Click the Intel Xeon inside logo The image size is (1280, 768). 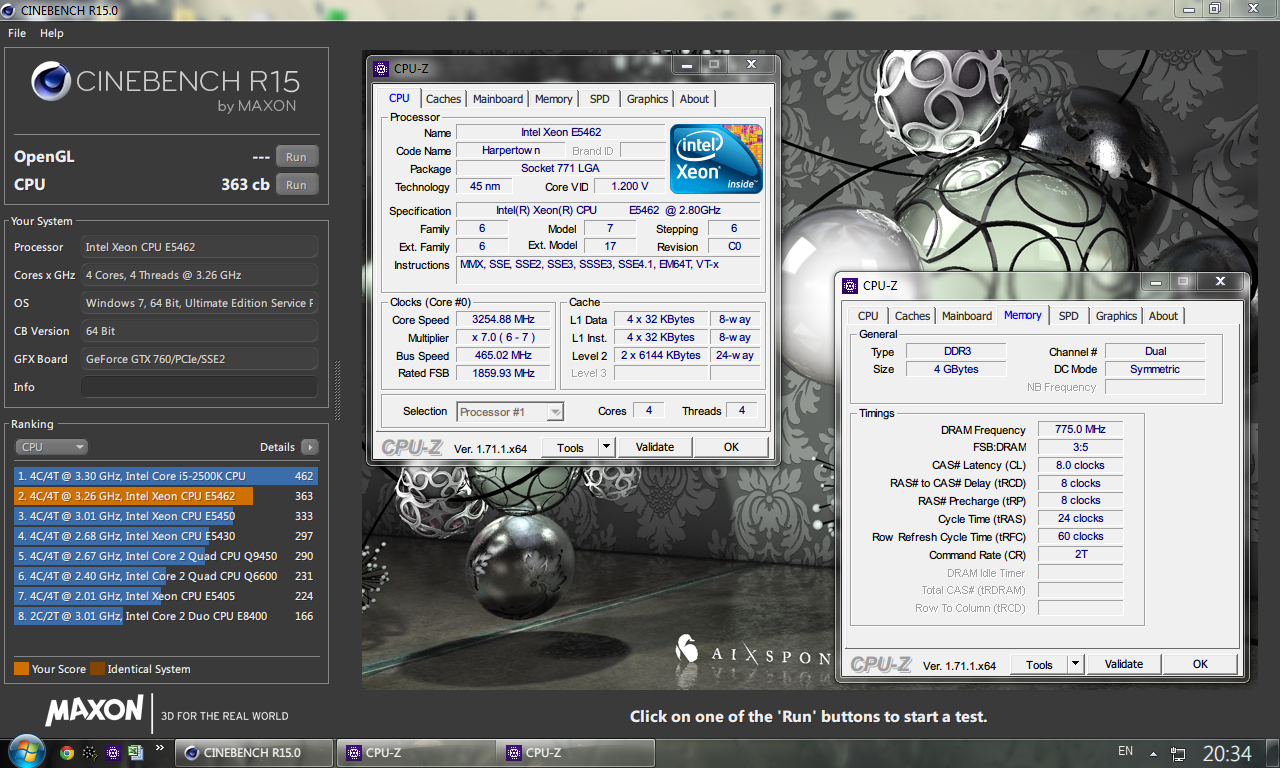pos(716,158)
